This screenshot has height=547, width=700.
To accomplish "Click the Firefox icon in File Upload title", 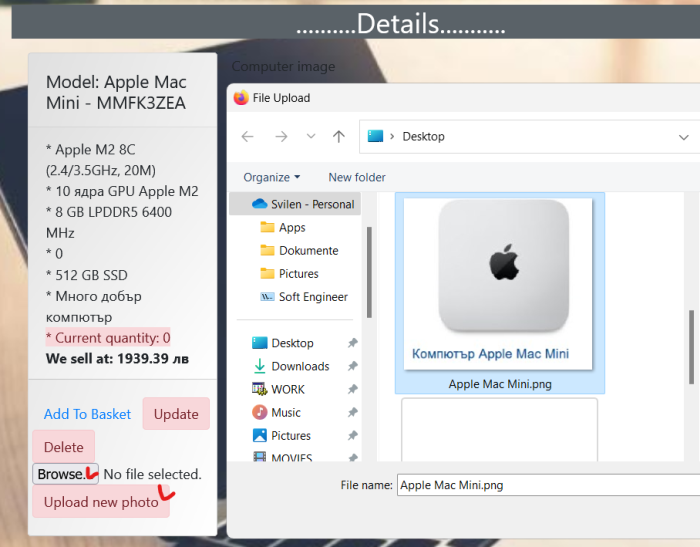I will [x=241, y=97].
